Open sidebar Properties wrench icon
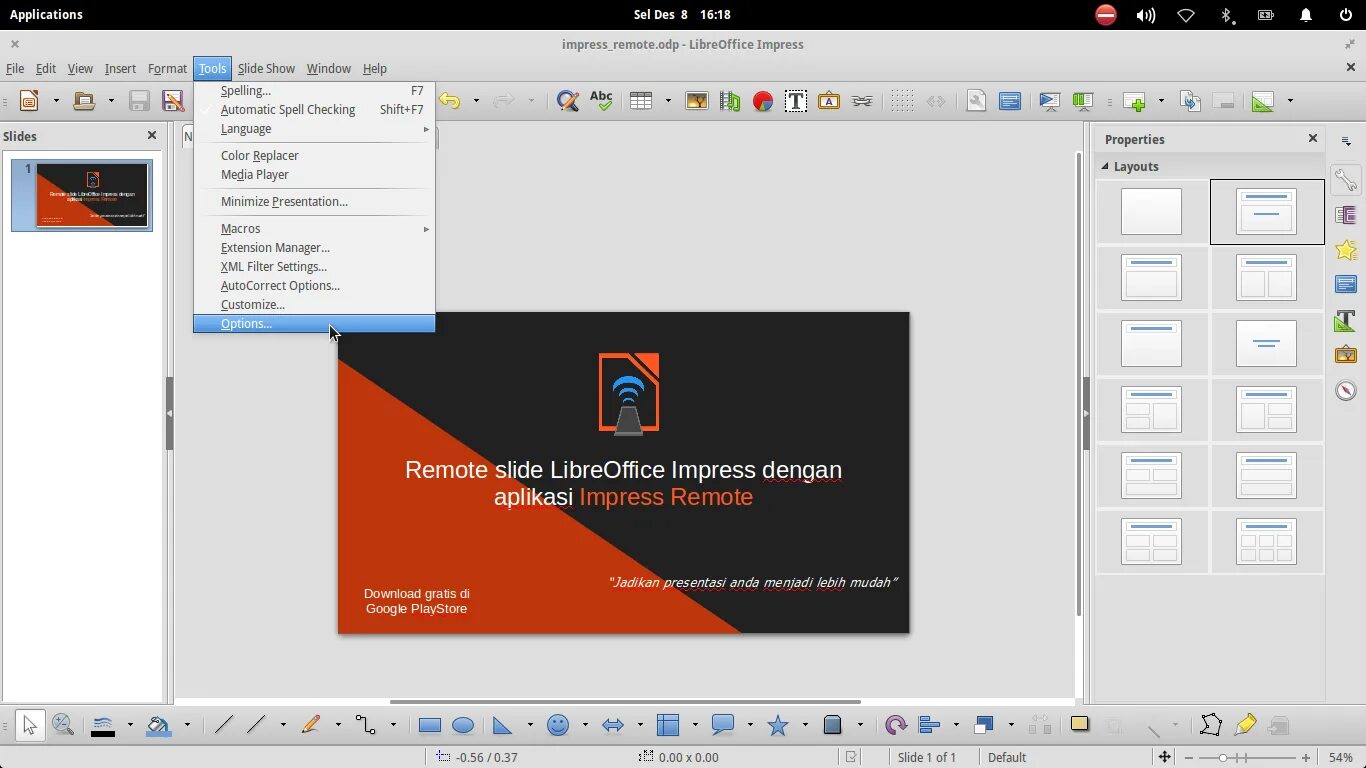The width and height of the screenshot is (1366, 768). tap(1346, 180)
